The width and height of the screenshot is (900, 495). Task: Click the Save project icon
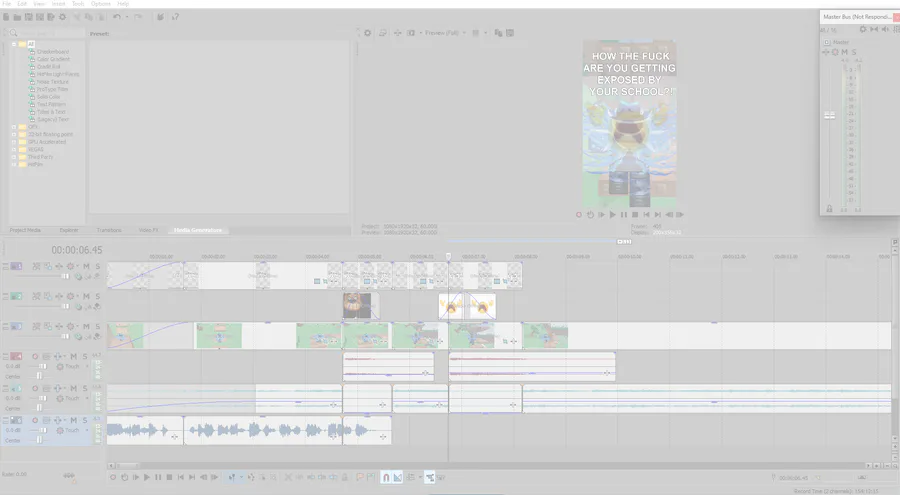pyautogui.click(x=28, y=17)
